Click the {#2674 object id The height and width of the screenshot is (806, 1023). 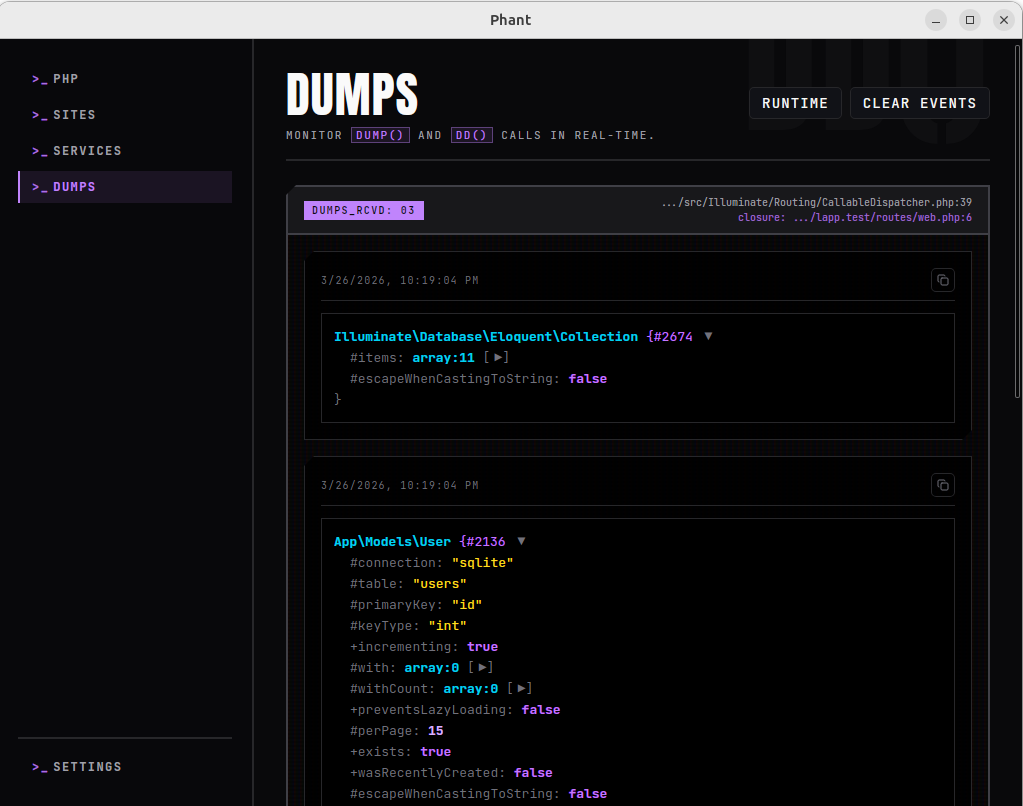669,337
